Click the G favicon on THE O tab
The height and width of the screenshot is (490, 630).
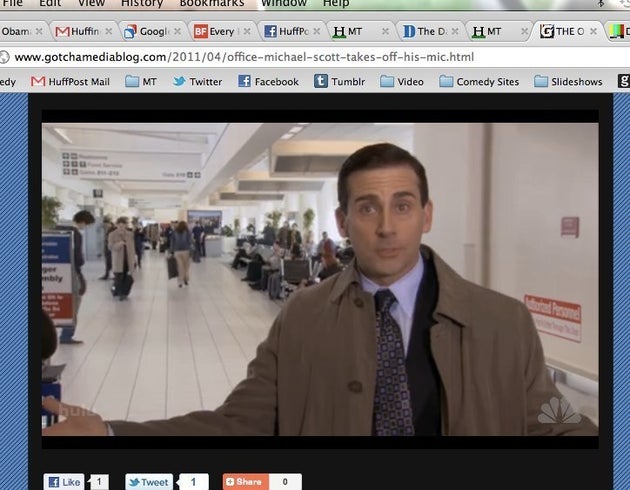pyautogui.click(x=547, y=31)
